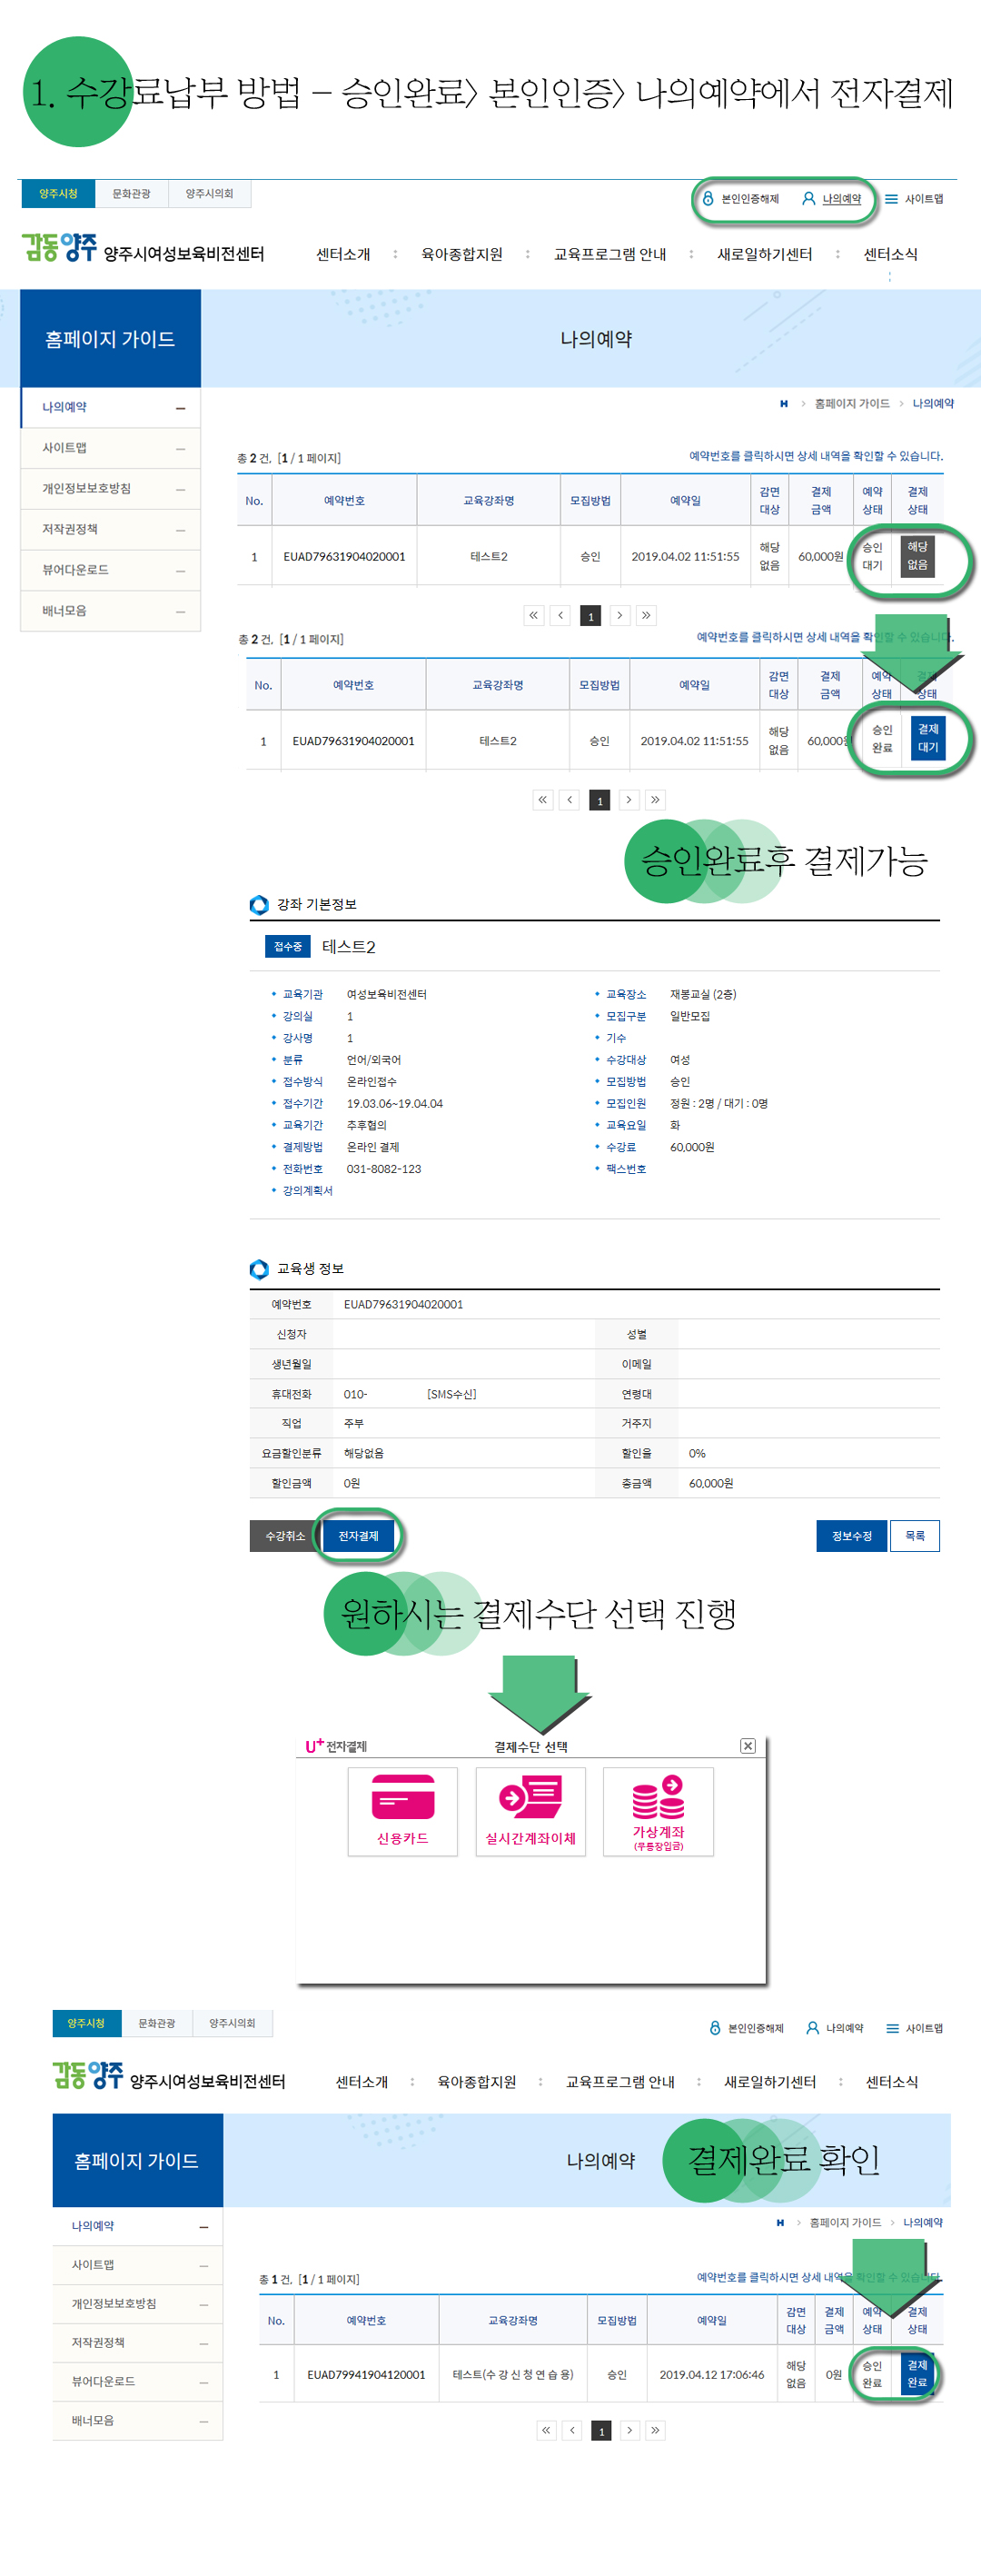This screenshot has width=981, height=2576.
Task: Open 육아종합지원 menu in first screenshot
Action: click(x=462, y=254)
